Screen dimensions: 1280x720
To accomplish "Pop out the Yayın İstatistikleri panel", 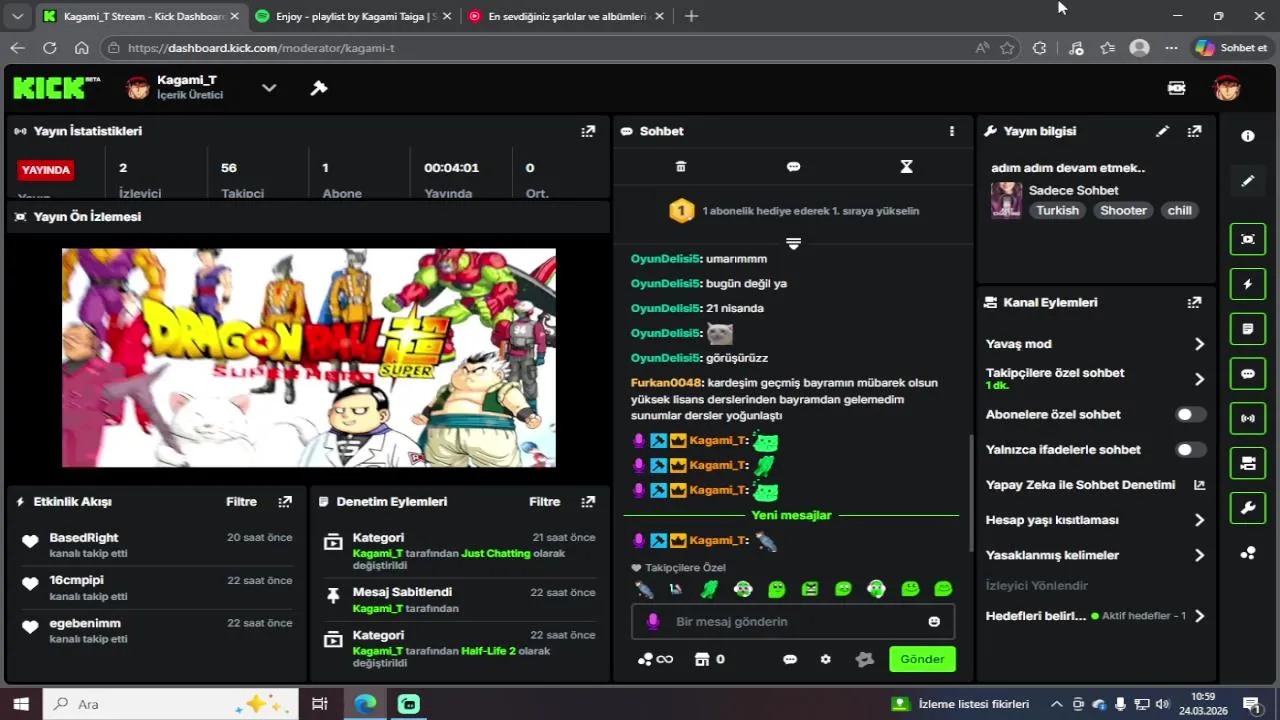I will pyautogui.click(x=588, y=131).
